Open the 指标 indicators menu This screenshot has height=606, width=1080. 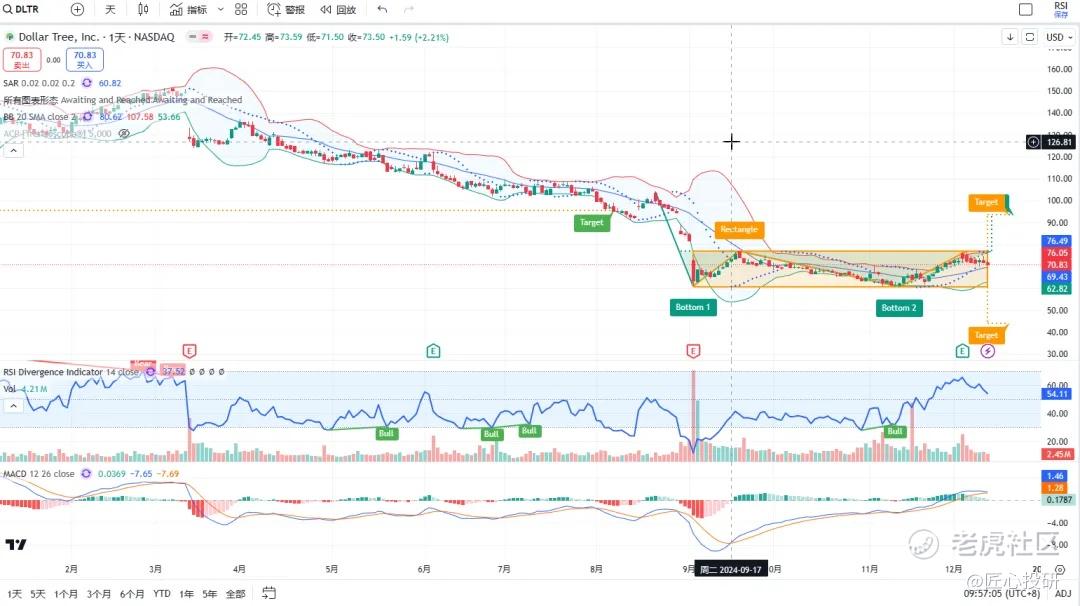pos(189,9)
